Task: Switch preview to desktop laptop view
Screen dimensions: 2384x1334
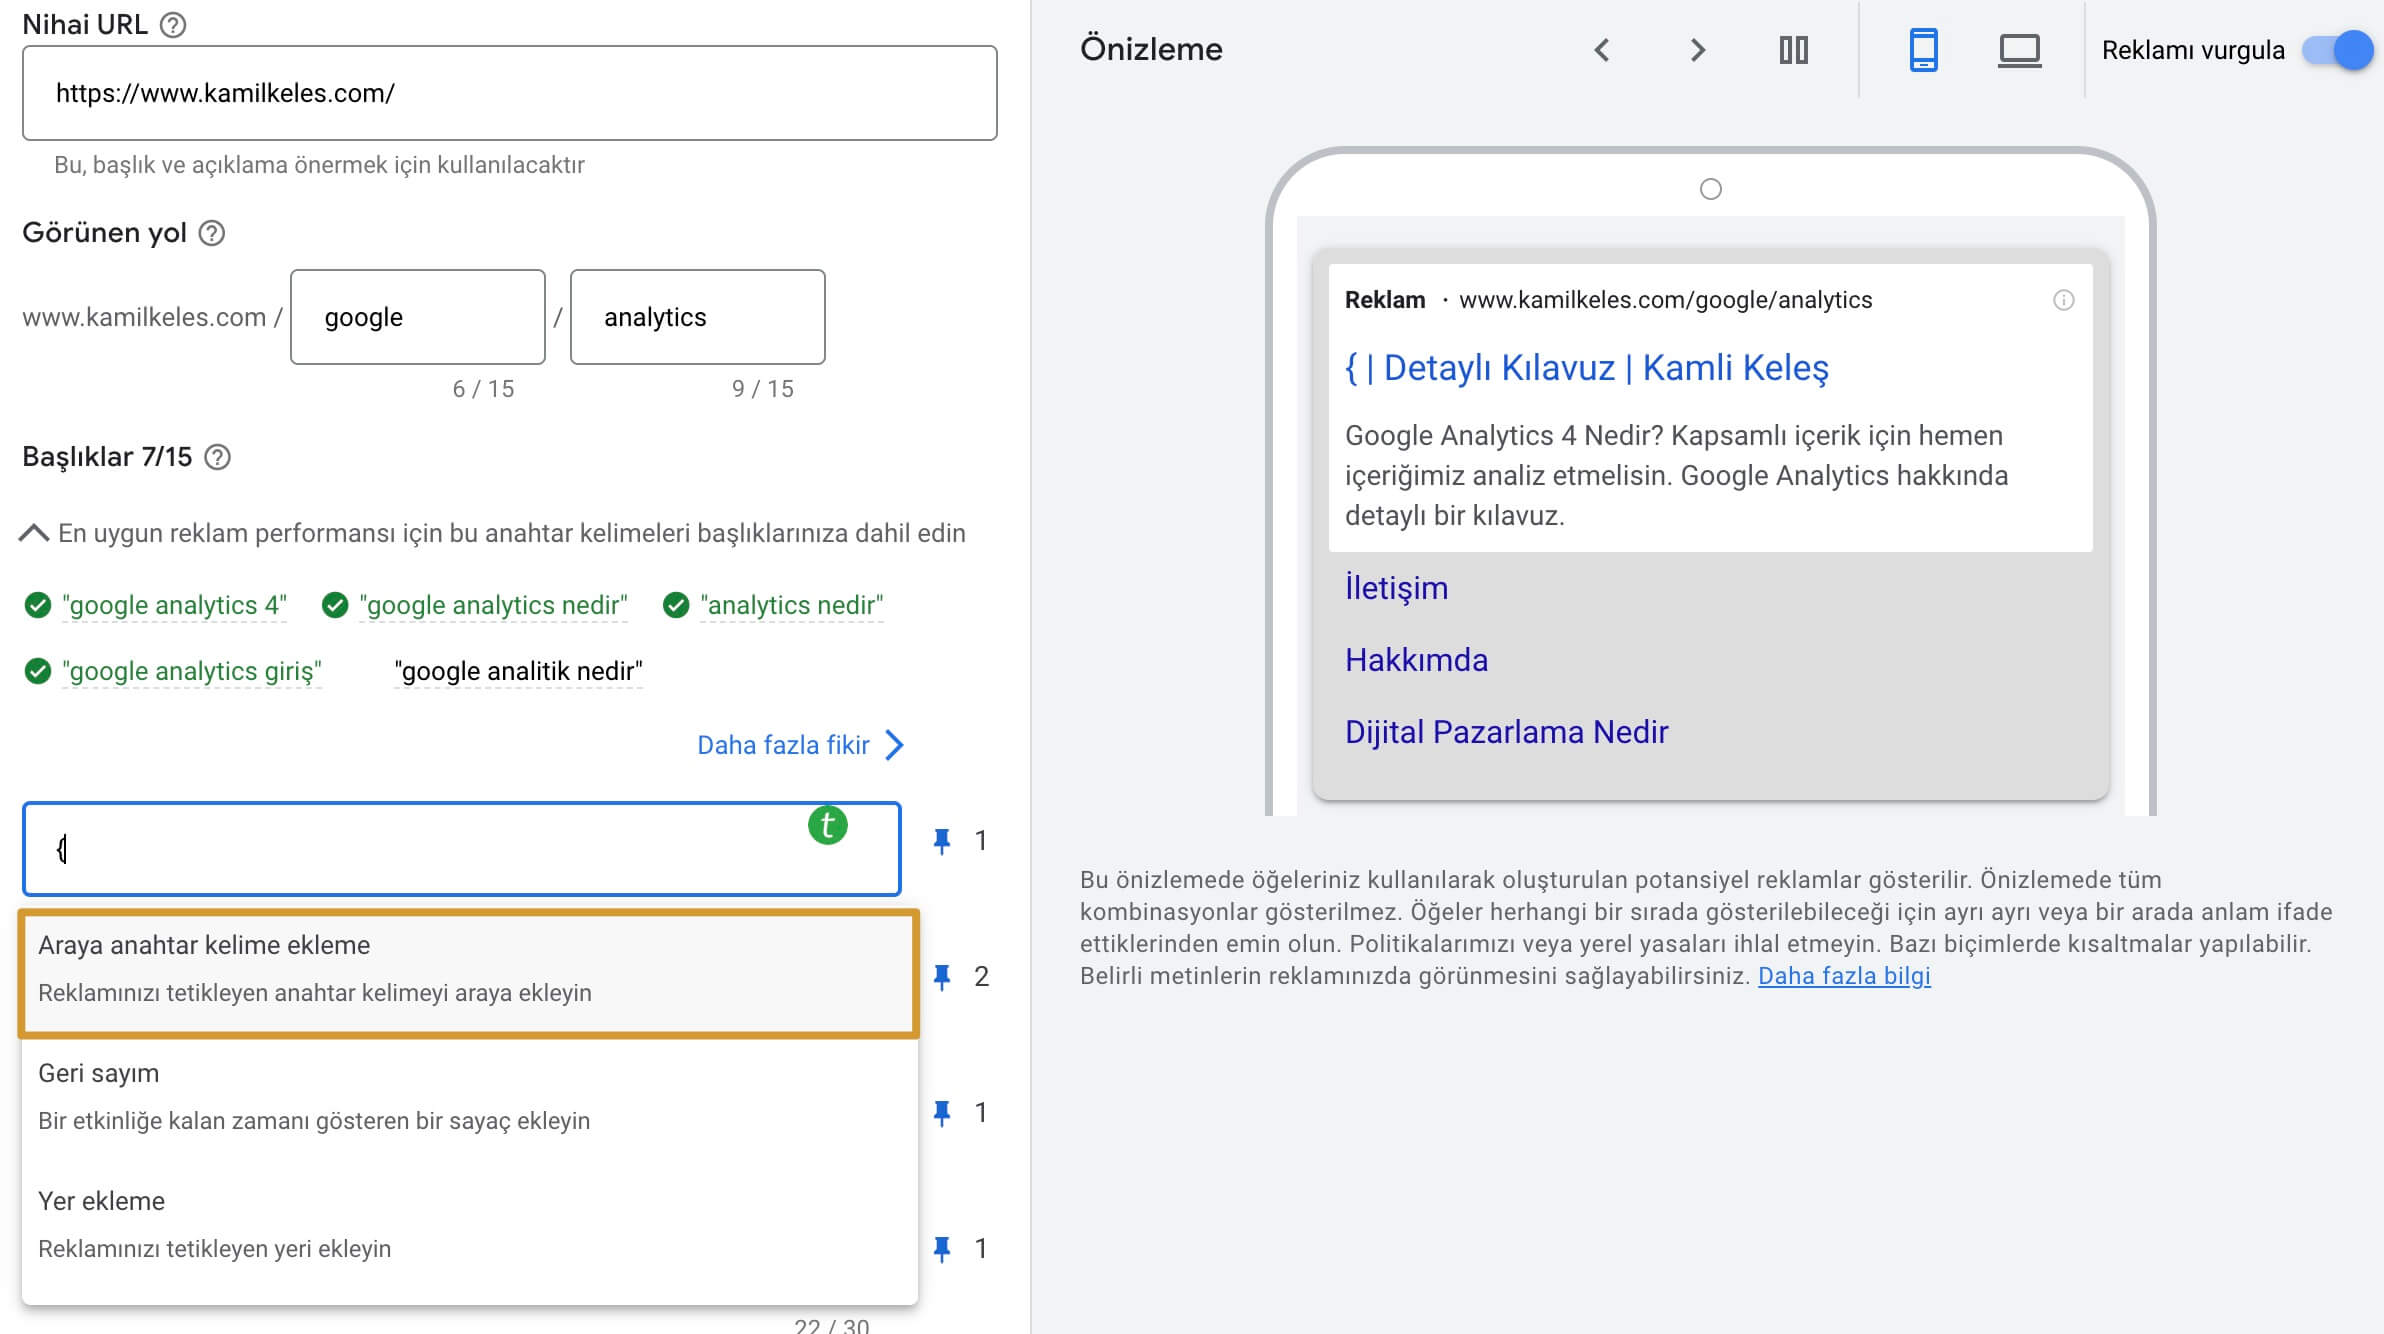Action: pyautogui.click(x=2019, y=50)
